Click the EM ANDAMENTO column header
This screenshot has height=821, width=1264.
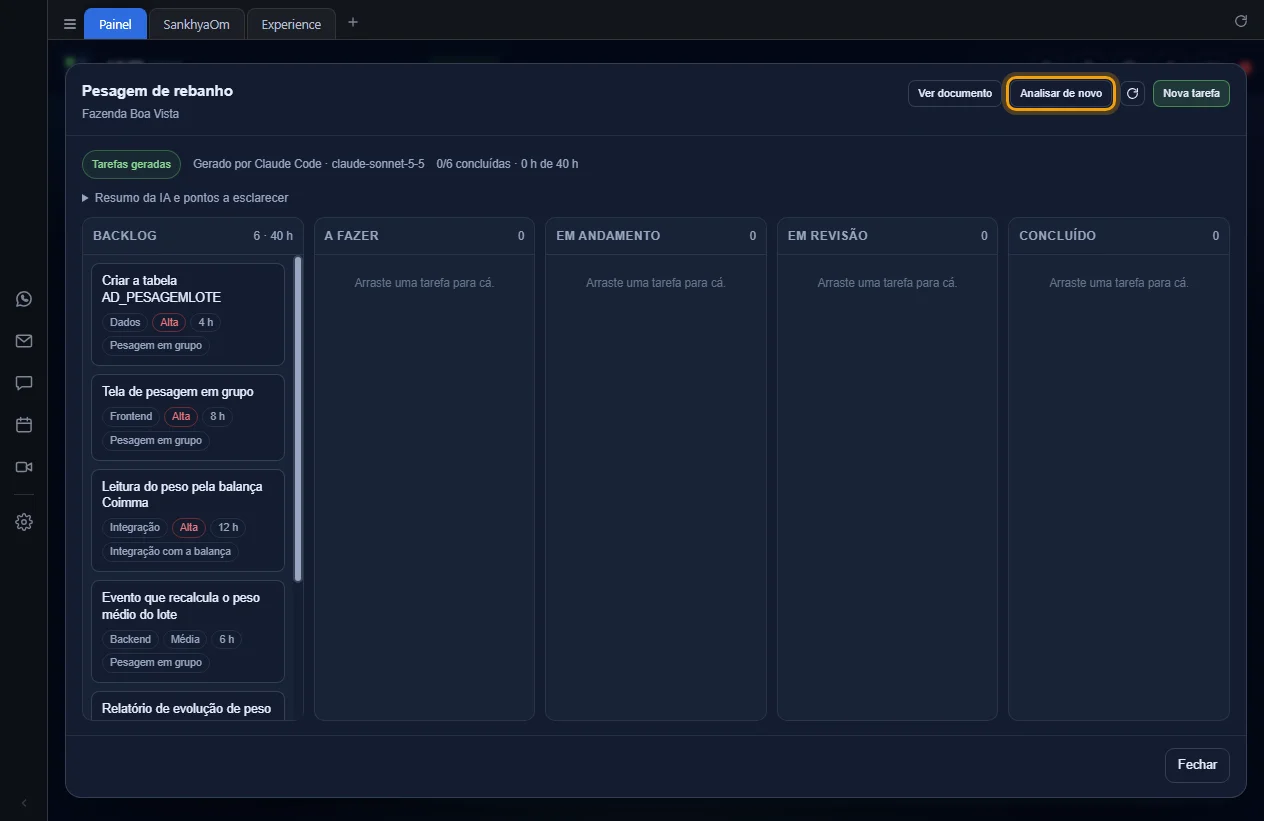[x=656, y=236]
